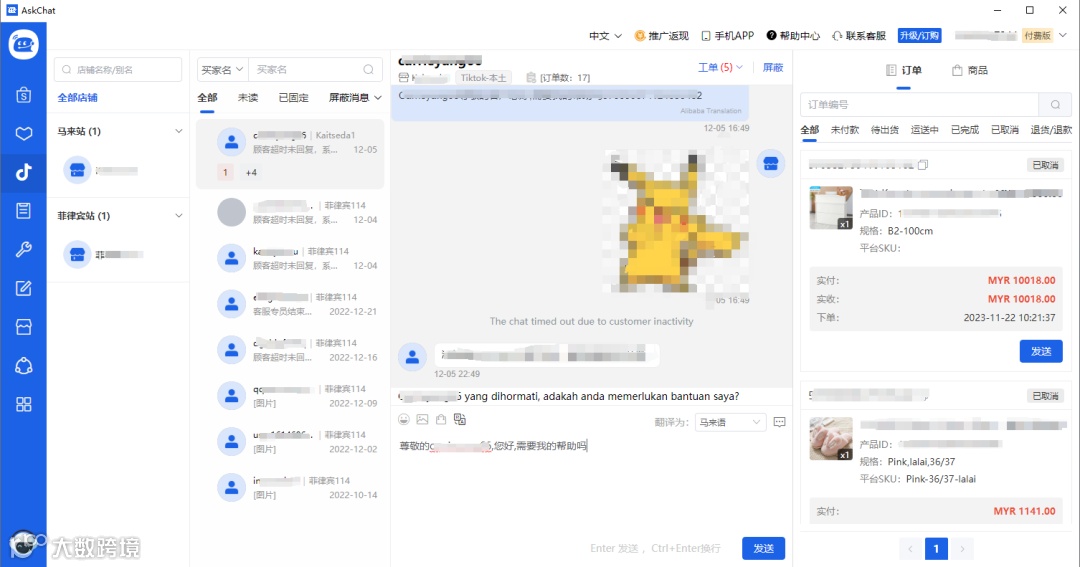Switch to the 商品 panel tab
Image resolution: width=1080 pixels, height=567 pixels.
pos(970,70)
